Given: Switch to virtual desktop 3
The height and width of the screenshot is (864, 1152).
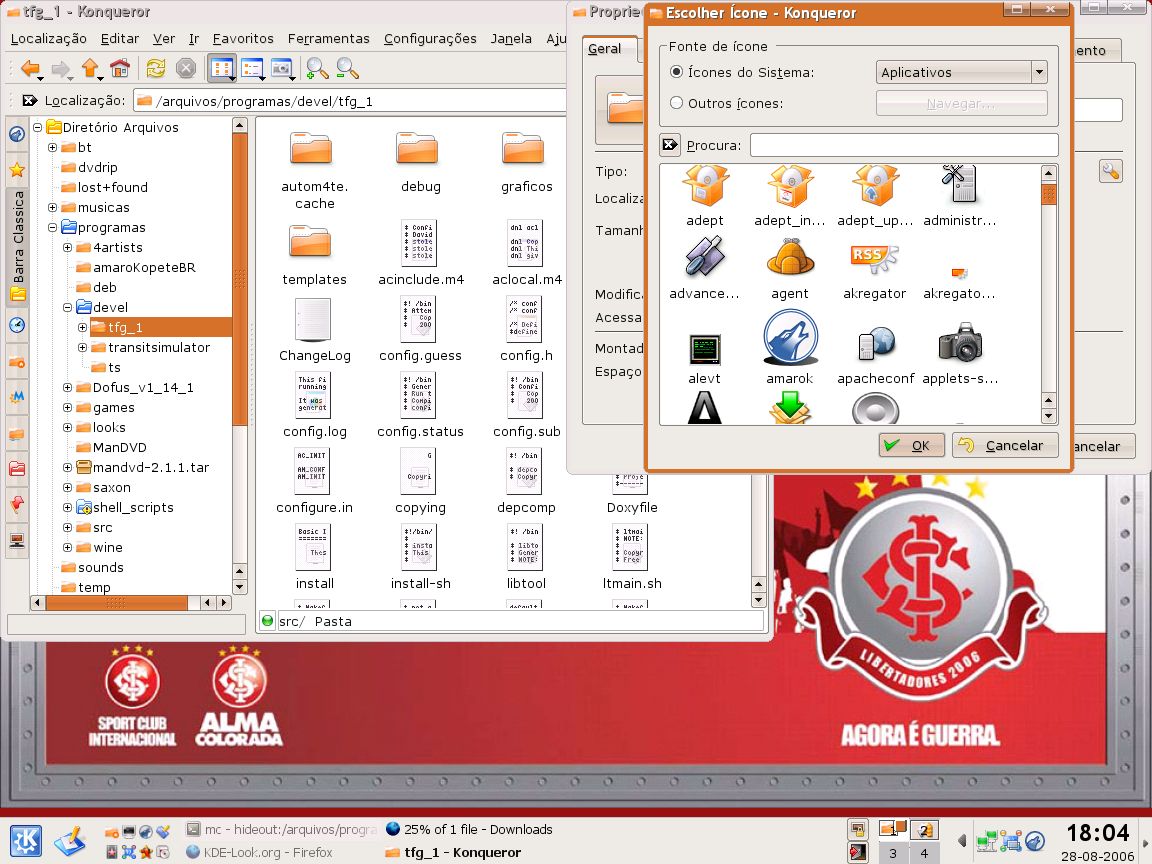Looking at the screenshot, I should coord(893,853).
